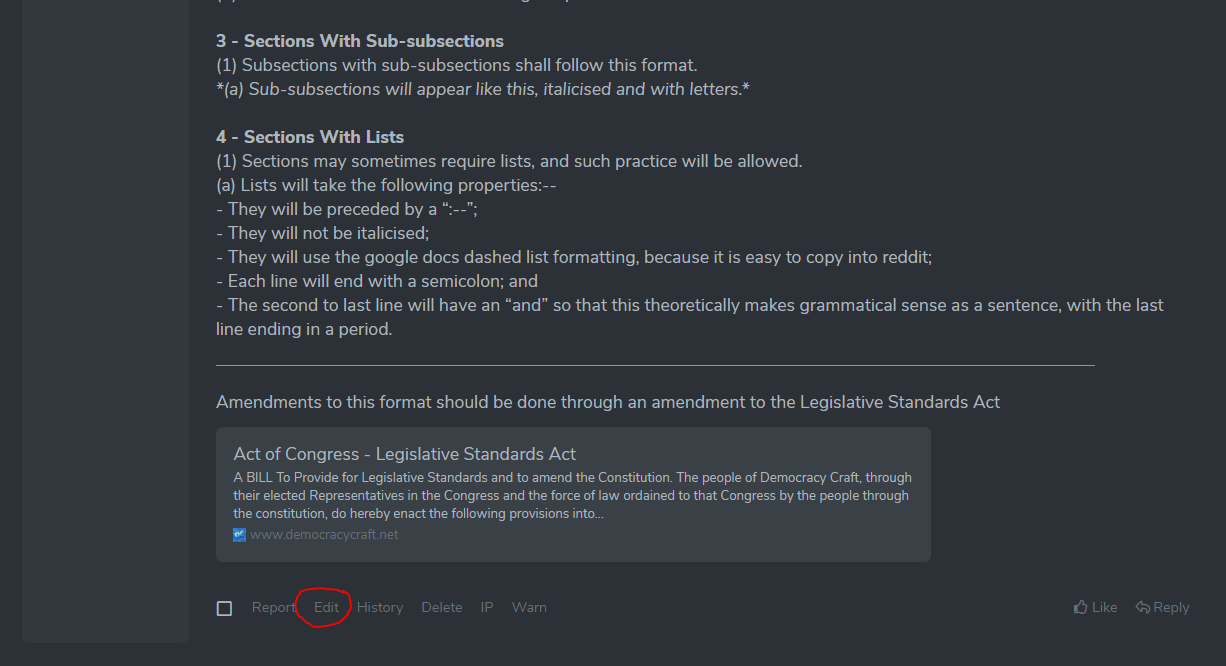Tick the post selection checkbox

tap(224, 608)
